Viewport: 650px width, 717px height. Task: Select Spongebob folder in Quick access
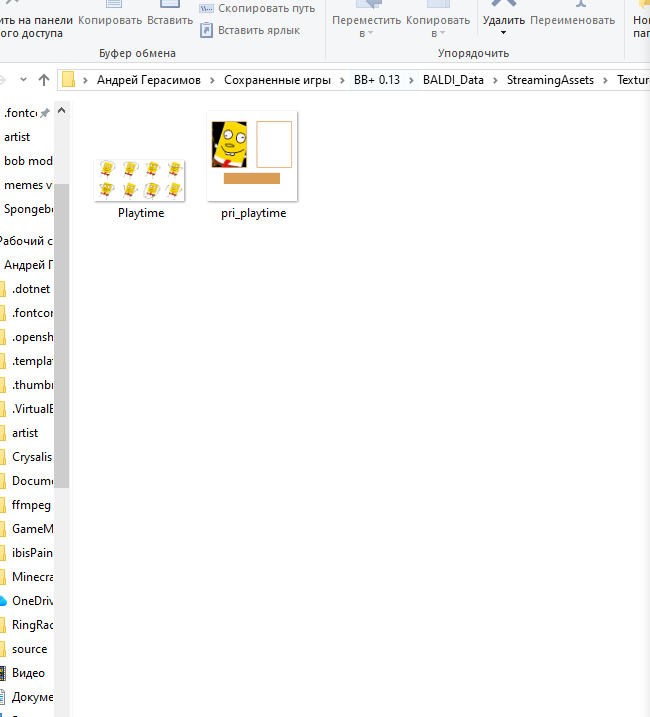[x=27, y=209]
